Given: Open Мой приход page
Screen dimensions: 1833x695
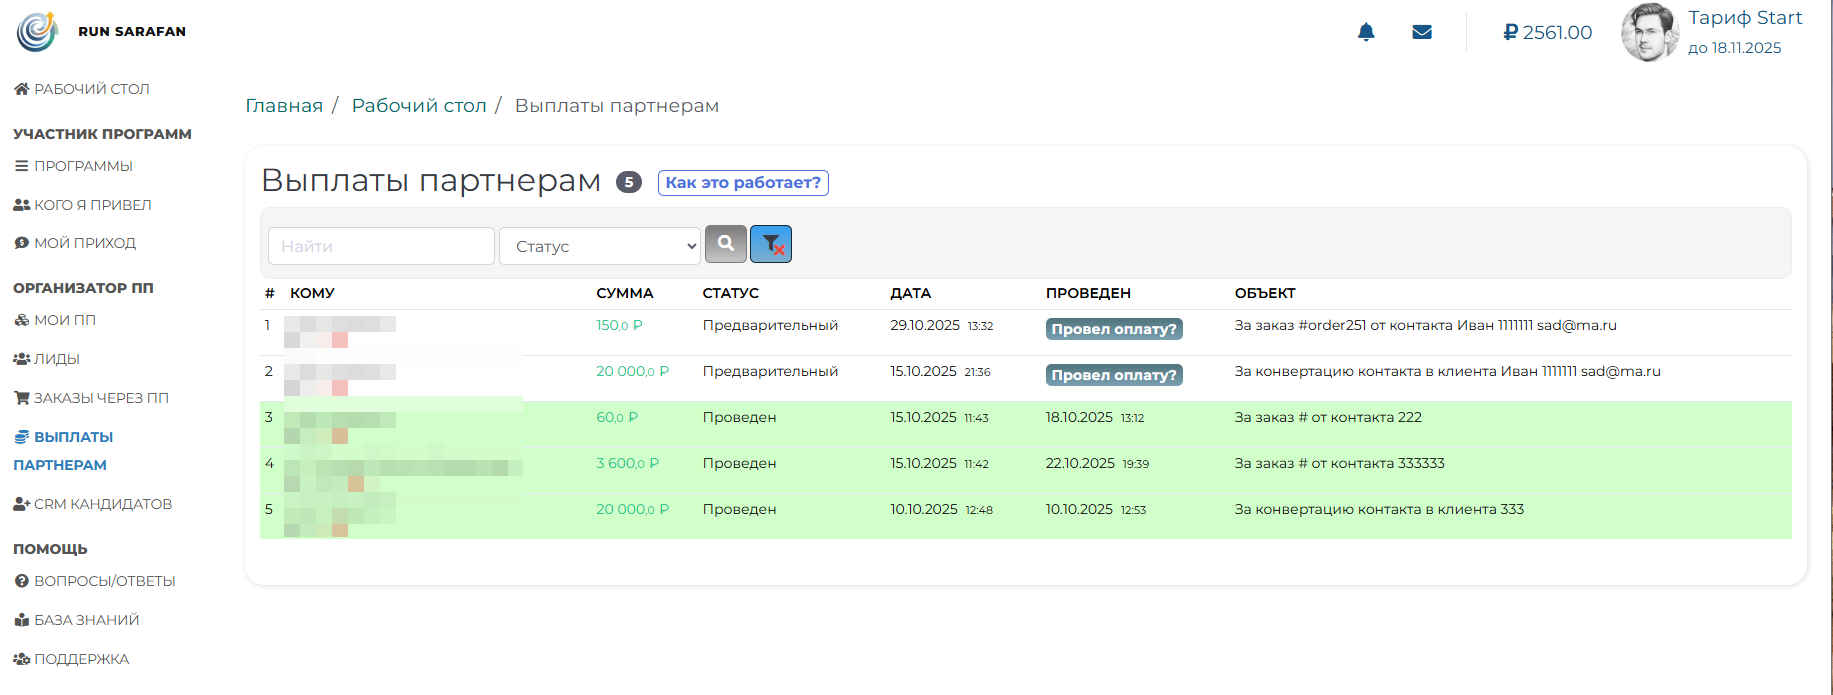Looking at the screenshot, I should [x=84, y=243].
